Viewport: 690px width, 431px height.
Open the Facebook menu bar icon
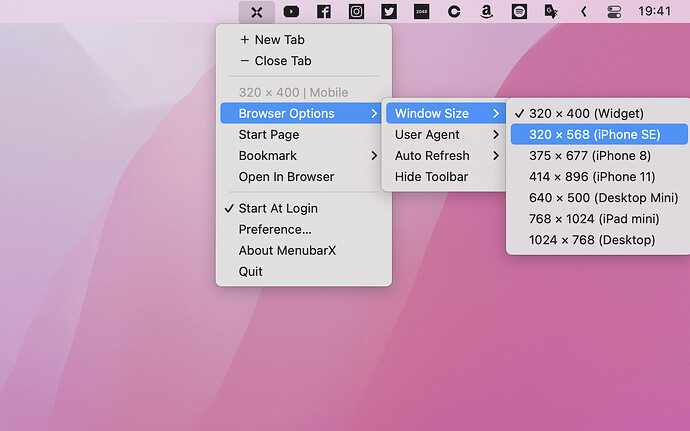(x=324, y=12)
